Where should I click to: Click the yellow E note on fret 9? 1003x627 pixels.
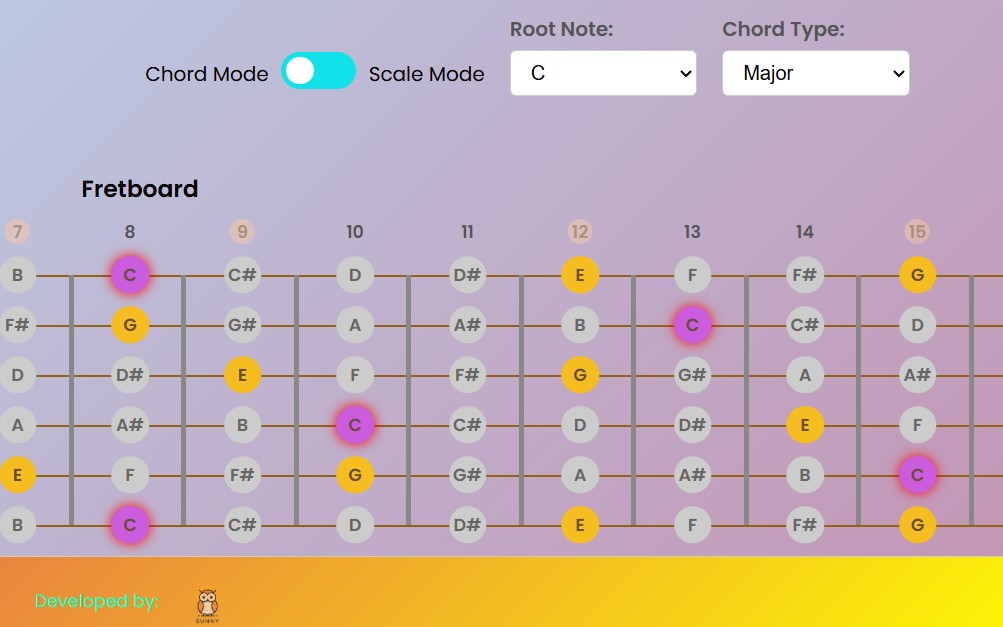coord(242,376)
